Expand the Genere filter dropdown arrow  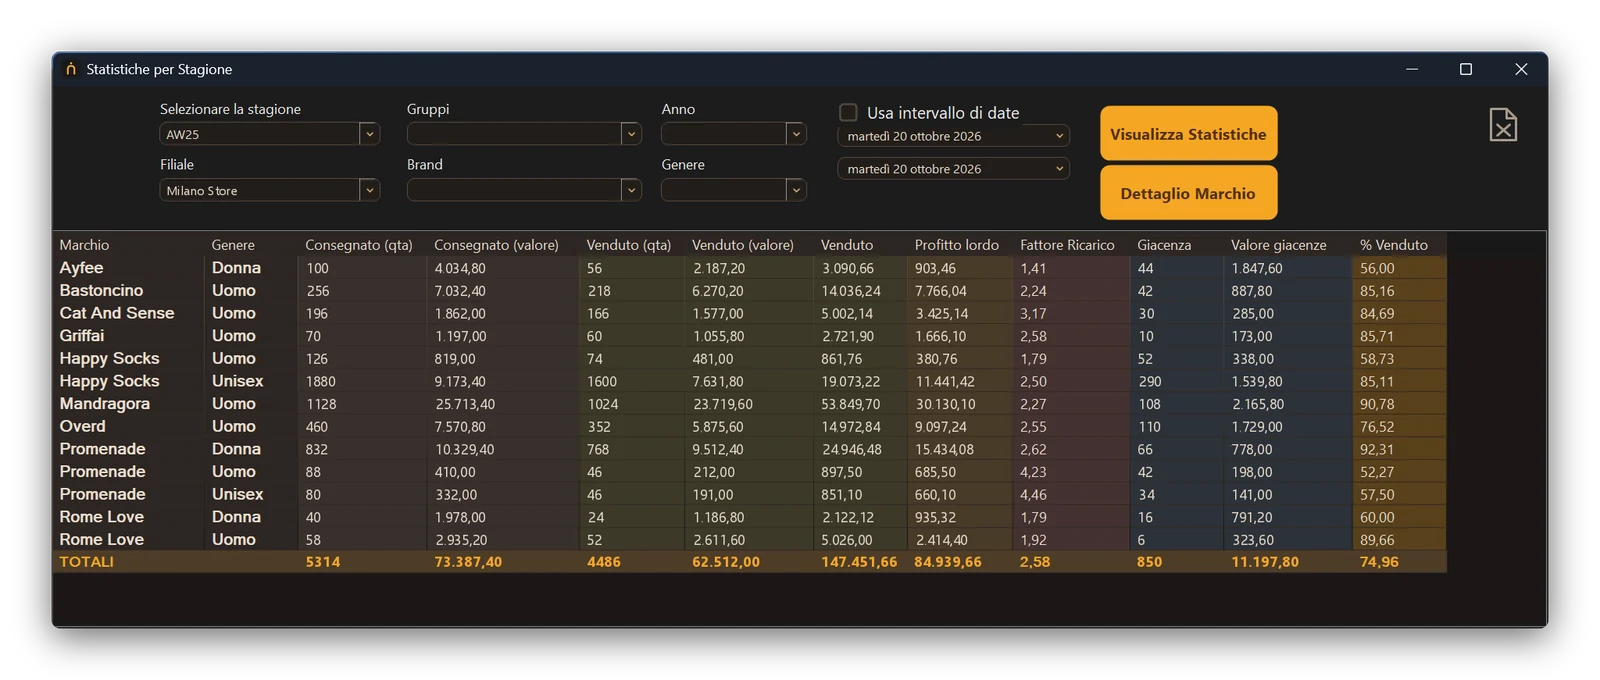click(x=796, y=190)
